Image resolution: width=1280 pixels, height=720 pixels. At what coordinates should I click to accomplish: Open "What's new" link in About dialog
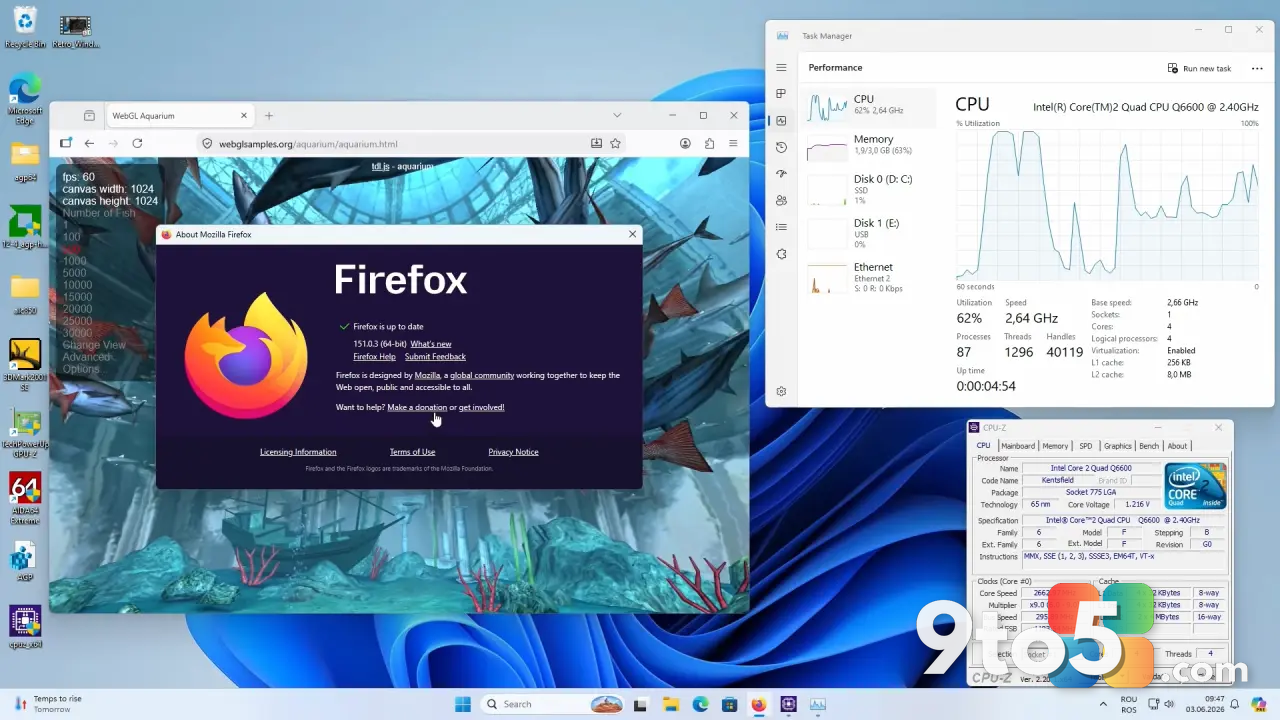click(x=431, y=344)
